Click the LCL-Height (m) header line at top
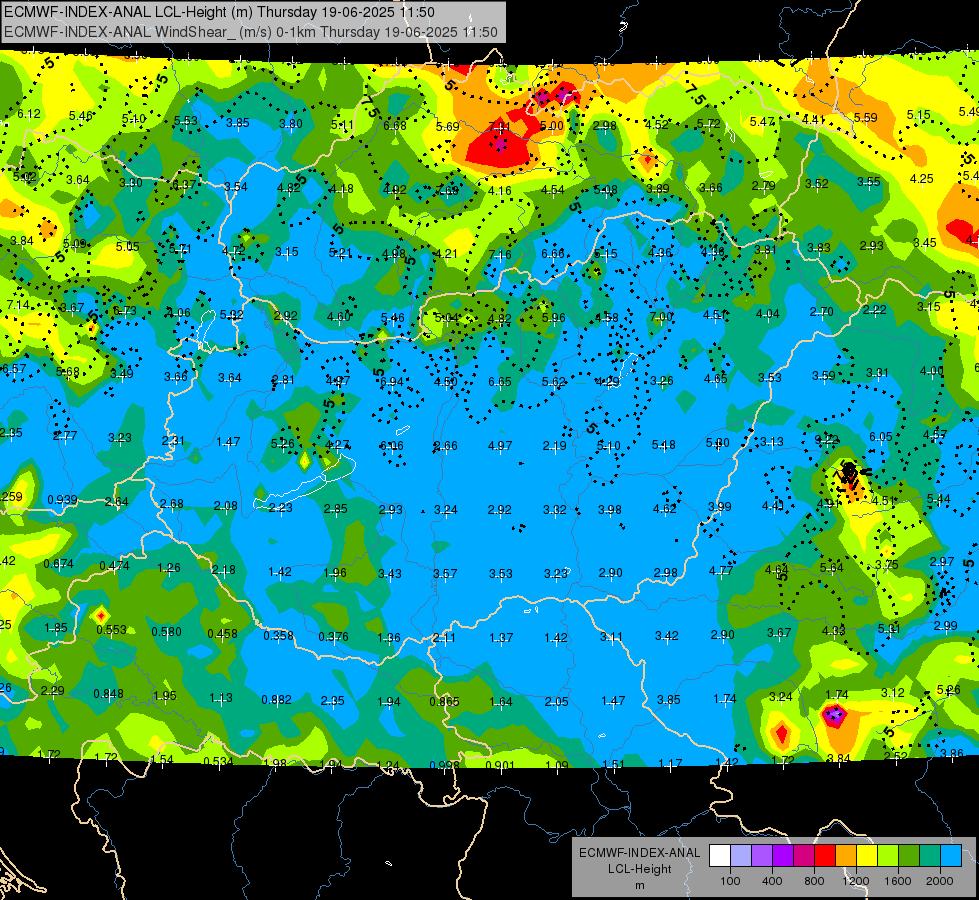This screenshot has height=900, width=979. (x=219, y=12)
